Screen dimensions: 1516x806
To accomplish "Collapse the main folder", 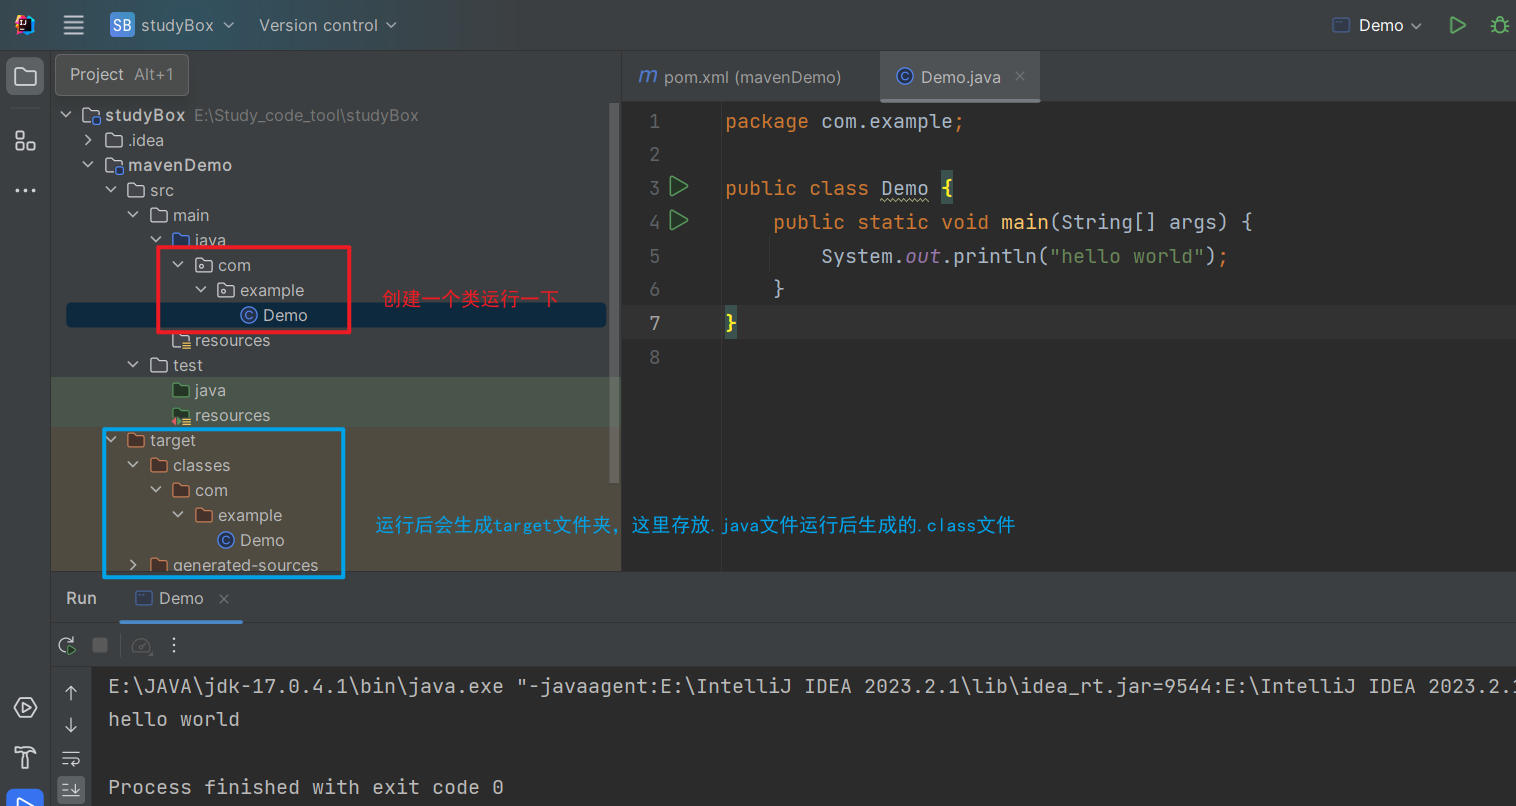I will point(133,215).
